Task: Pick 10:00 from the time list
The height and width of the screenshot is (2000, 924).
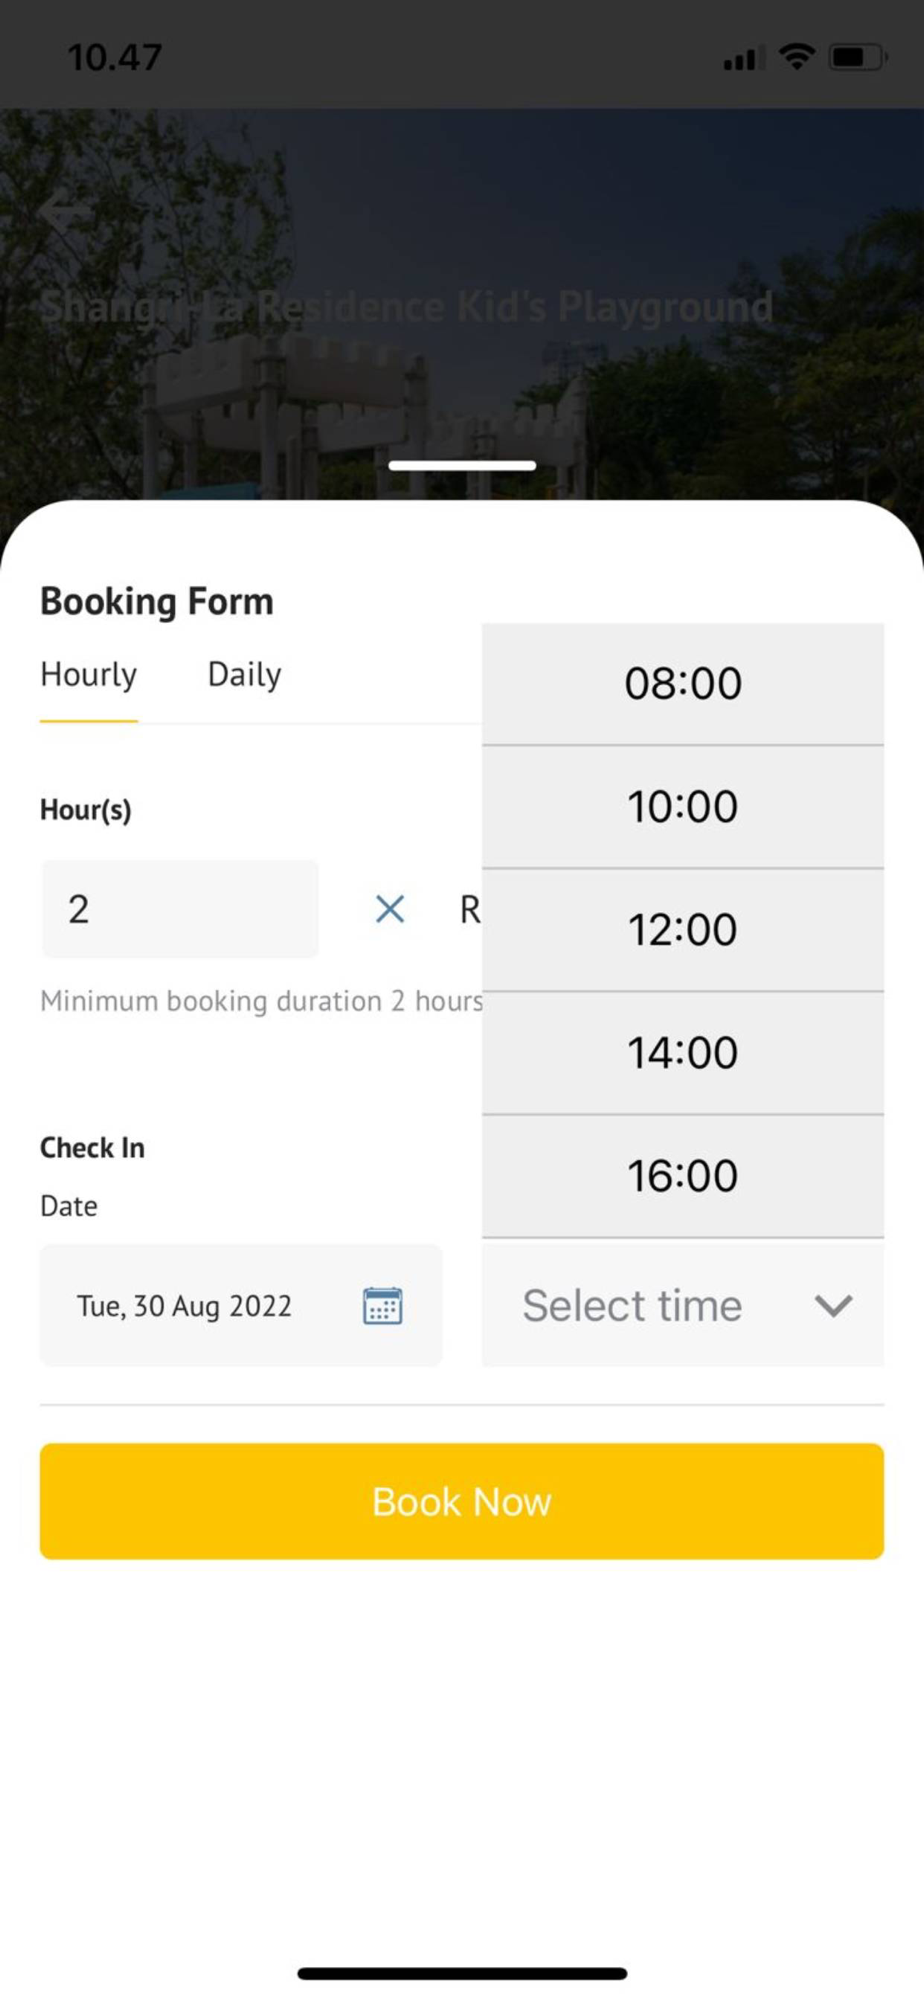Action: [683, 807]
